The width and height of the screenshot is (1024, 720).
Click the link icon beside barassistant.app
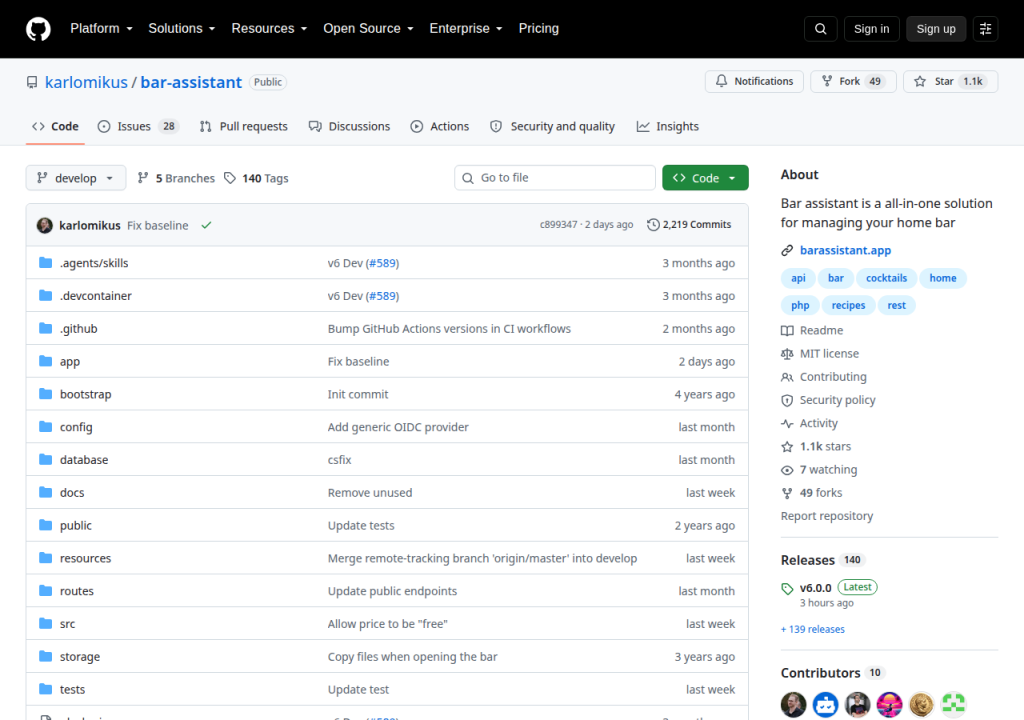787,250
